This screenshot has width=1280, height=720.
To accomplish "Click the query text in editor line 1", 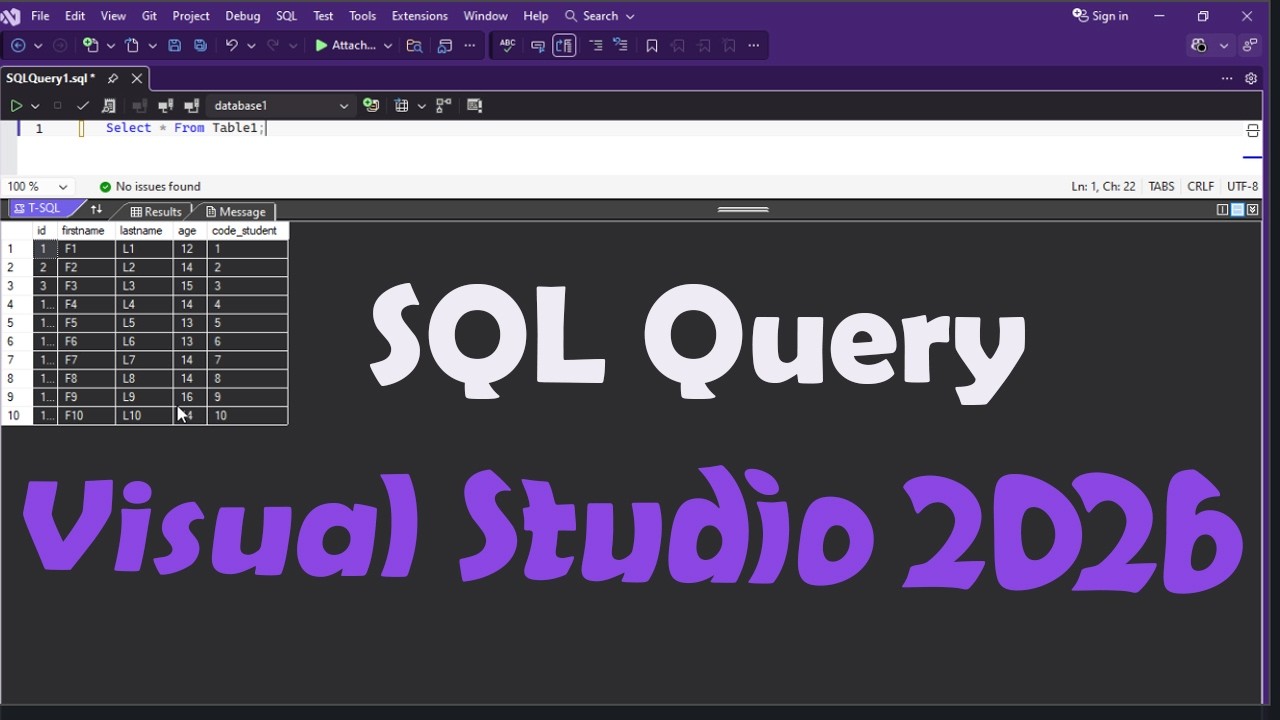I will coord(184,128).
